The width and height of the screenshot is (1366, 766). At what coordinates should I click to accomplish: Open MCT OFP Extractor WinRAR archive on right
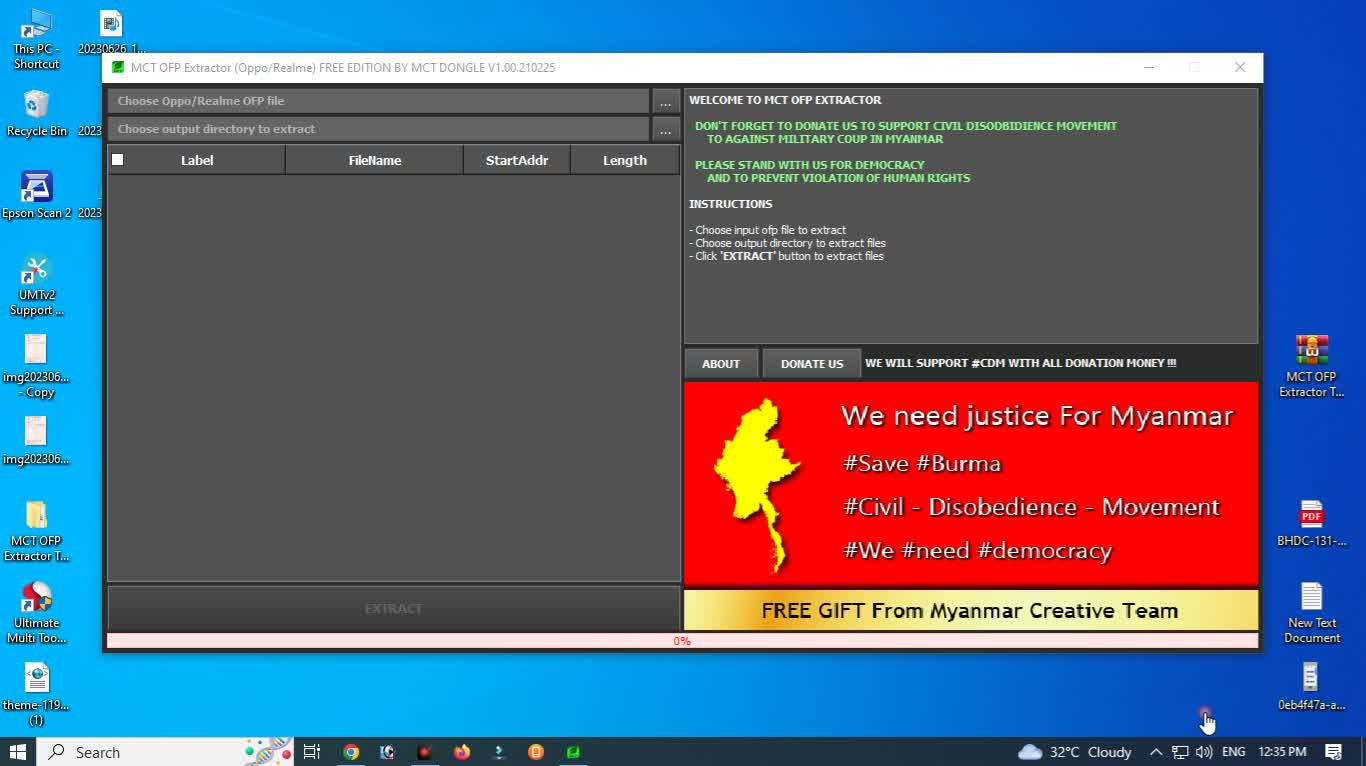[1311, 366]
